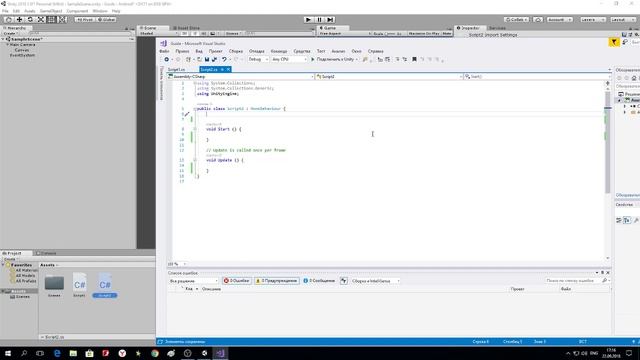The image size is (640, 360).
Task: Select EventSystem in Hierarchy
Action: [22, 55]
